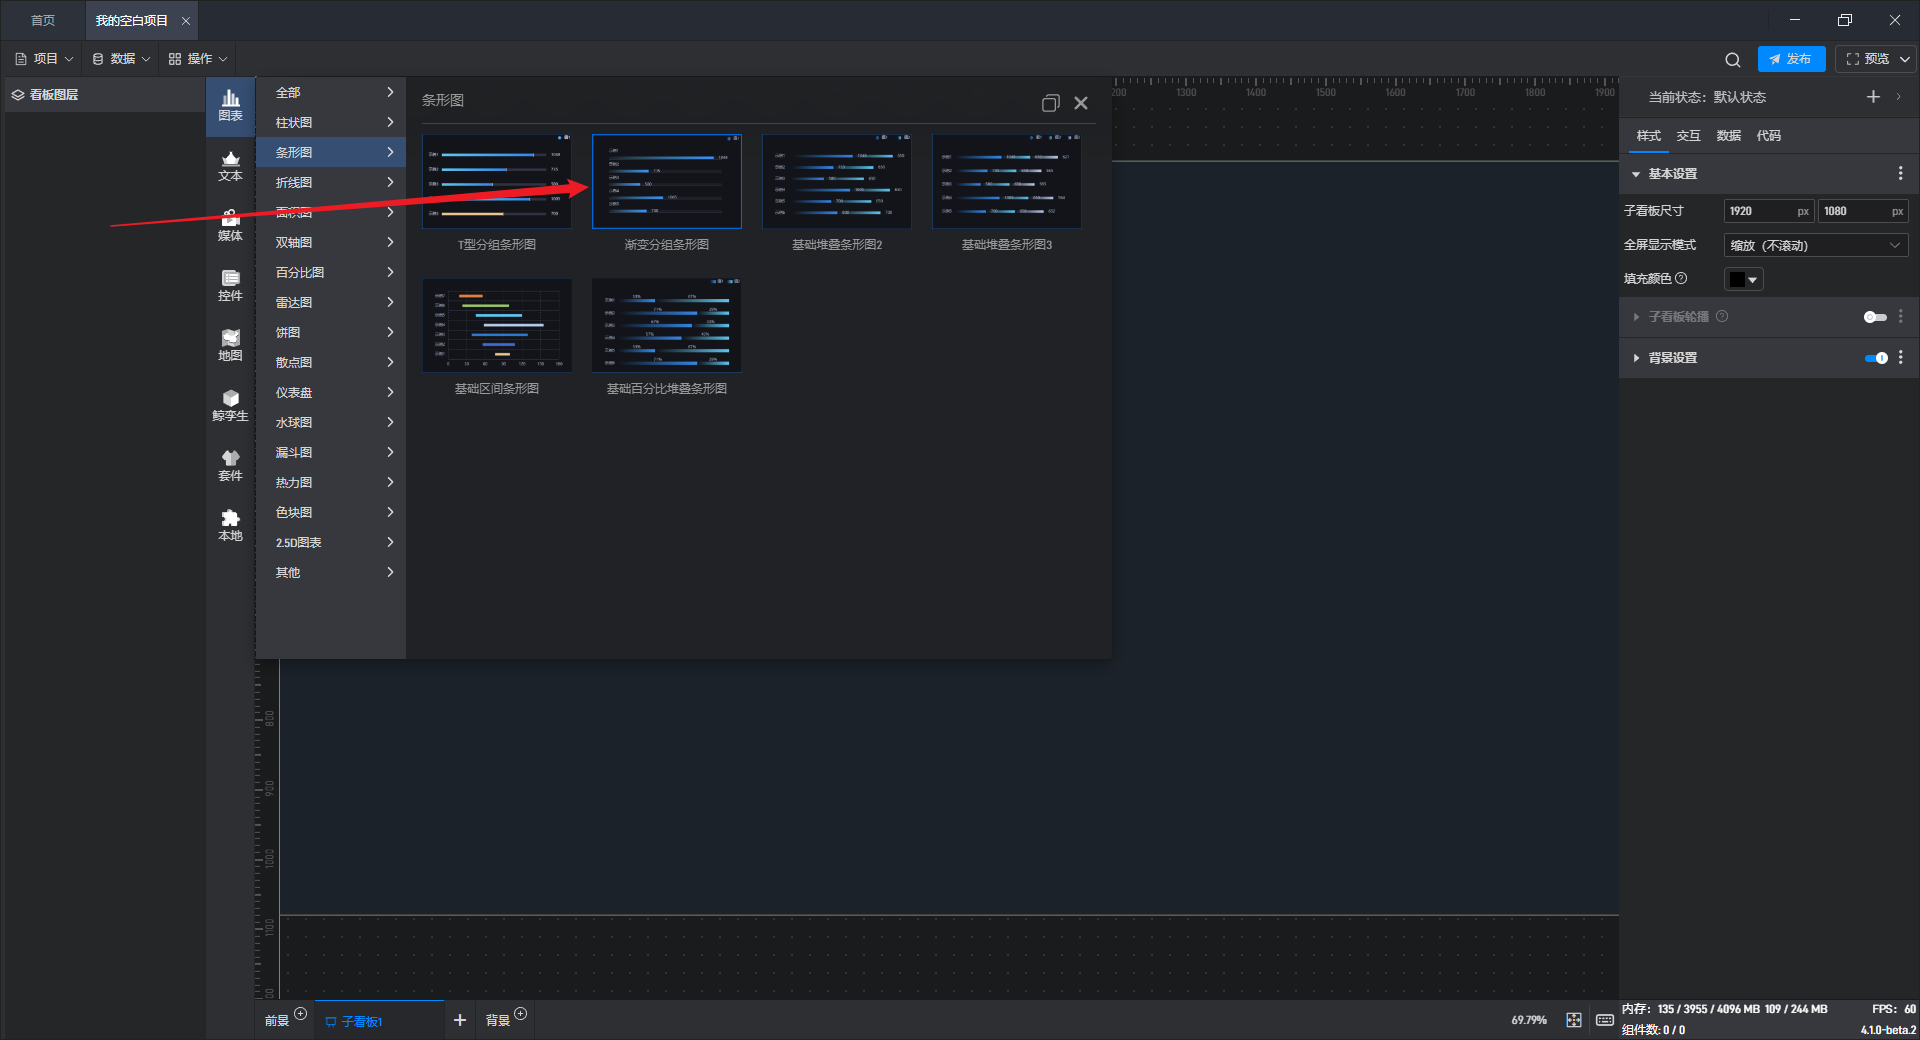The height and width of the screenshot is (1040, 1920).
Task: Open the 操作 menu
Action: pos(198,59)
